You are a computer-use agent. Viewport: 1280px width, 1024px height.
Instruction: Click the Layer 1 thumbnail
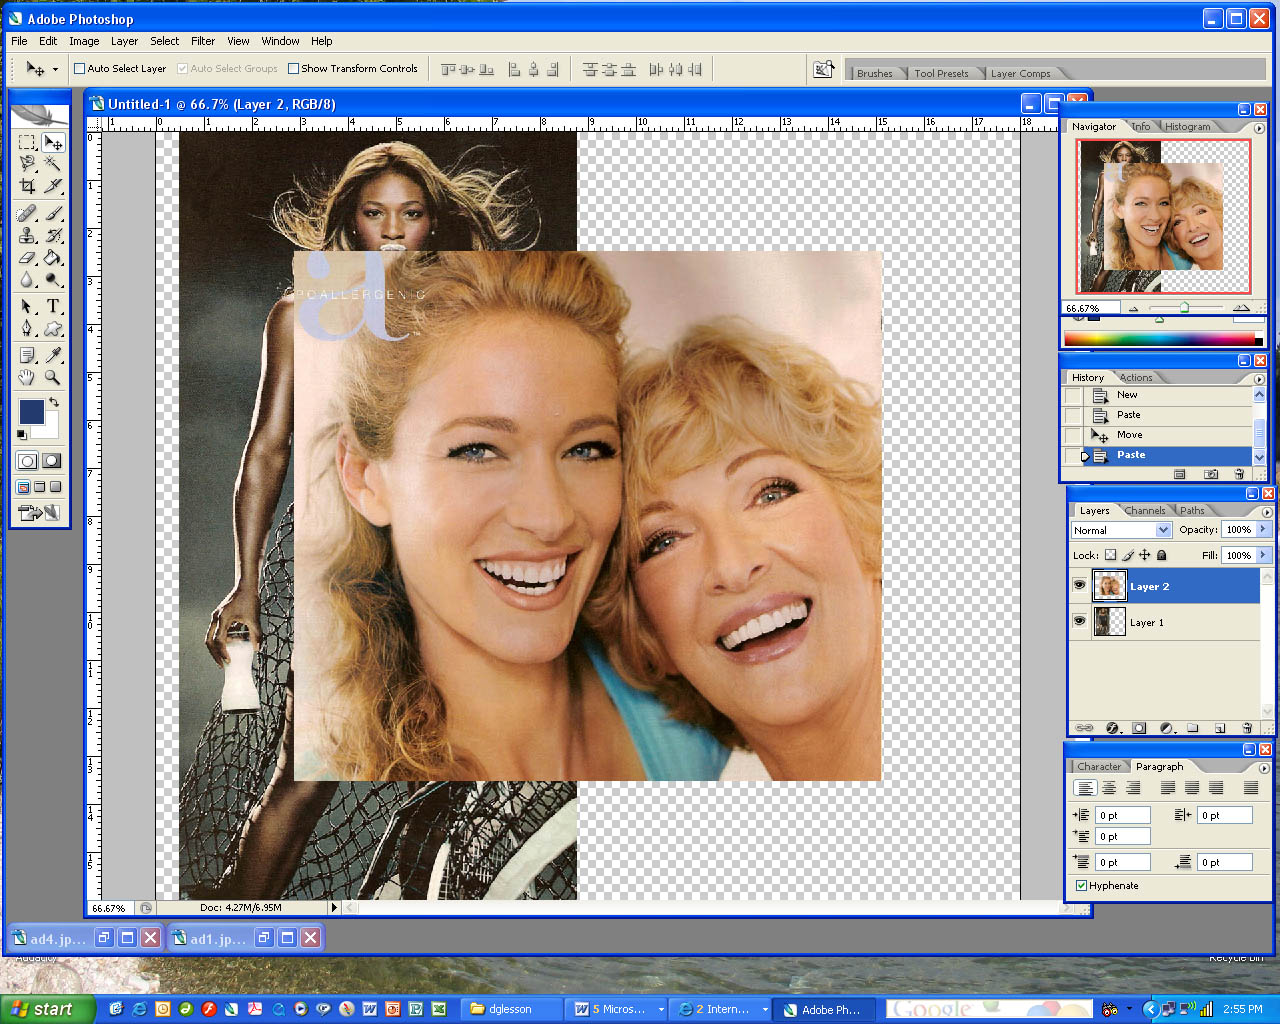1109,622
